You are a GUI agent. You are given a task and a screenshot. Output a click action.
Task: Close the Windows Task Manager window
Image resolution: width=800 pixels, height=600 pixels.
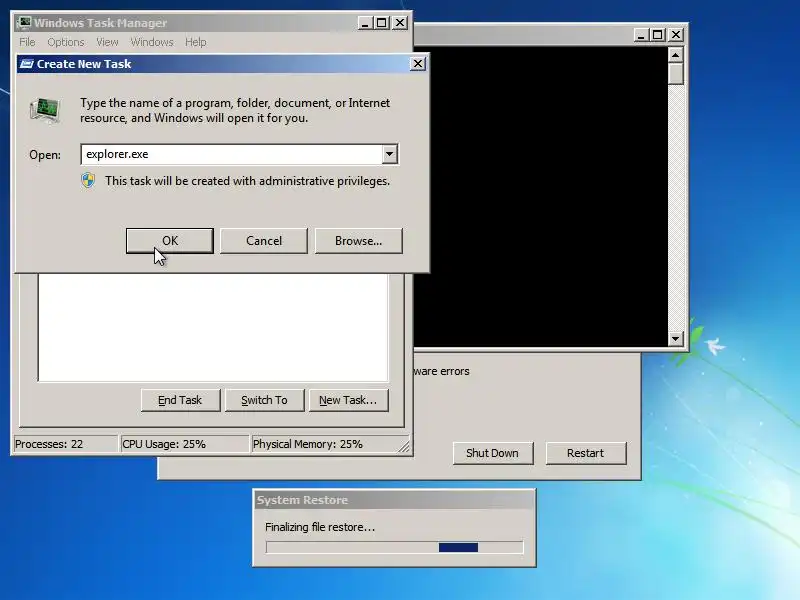click(400, 23)
